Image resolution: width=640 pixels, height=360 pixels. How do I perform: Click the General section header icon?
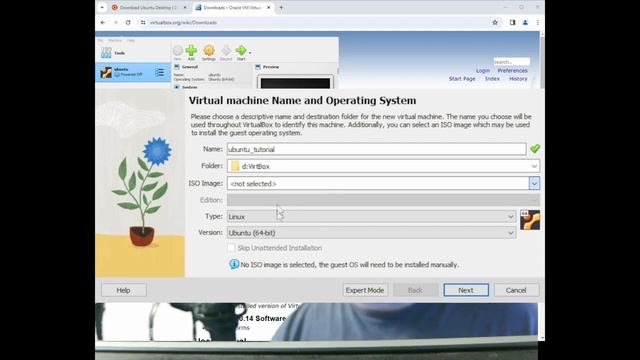coord(177,67)
